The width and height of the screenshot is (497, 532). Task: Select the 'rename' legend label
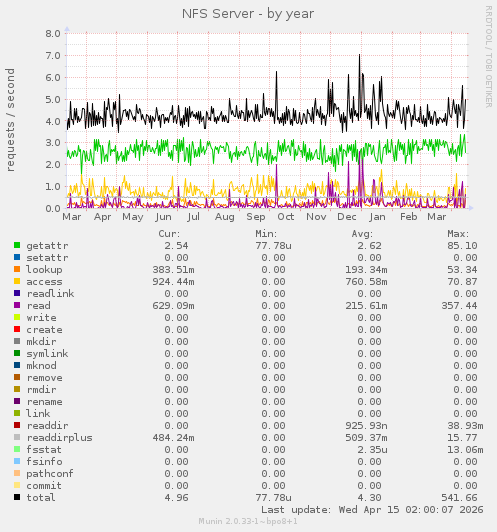44,402
